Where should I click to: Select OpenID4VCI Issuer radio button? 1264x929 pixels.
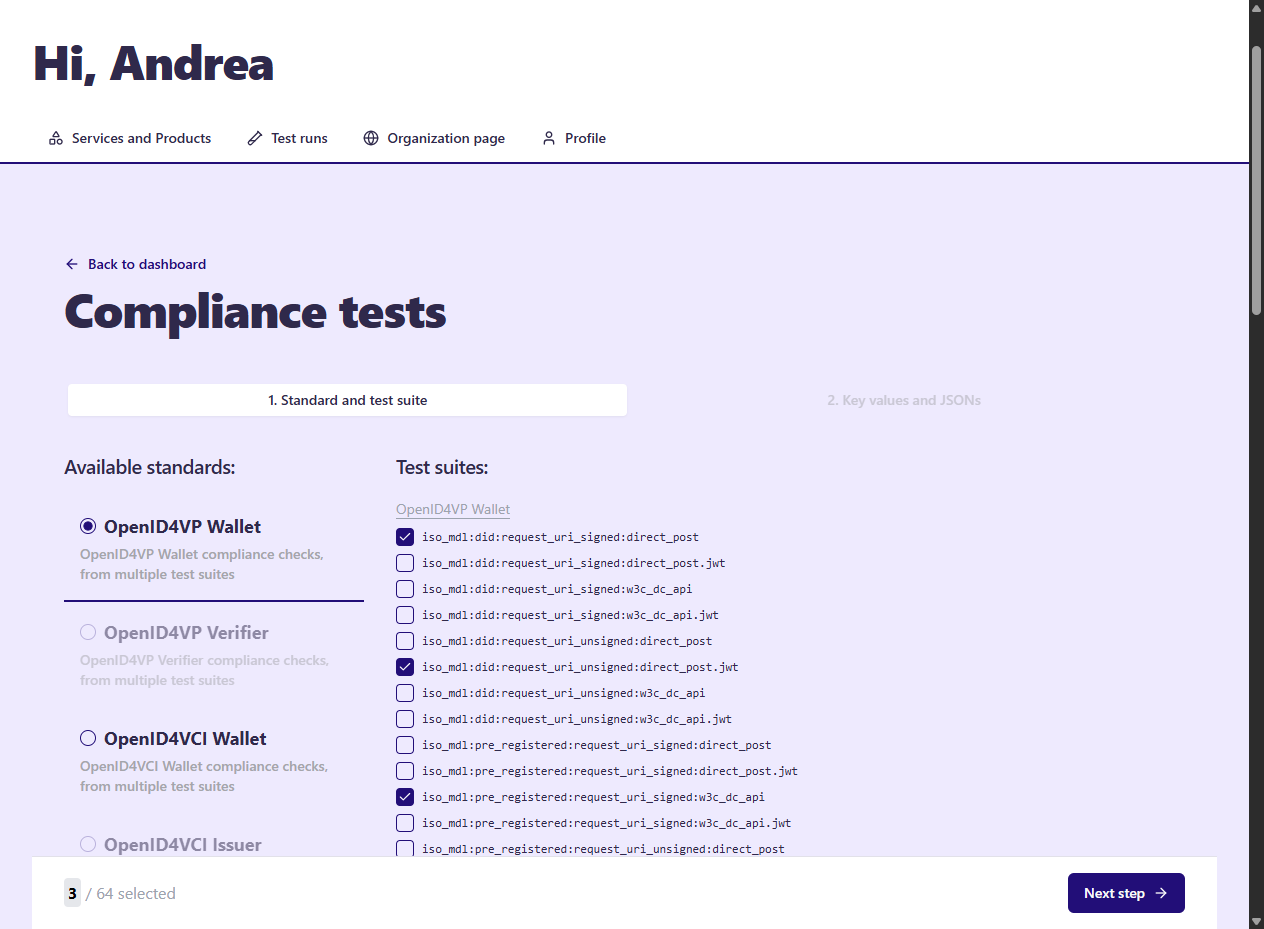88,844
